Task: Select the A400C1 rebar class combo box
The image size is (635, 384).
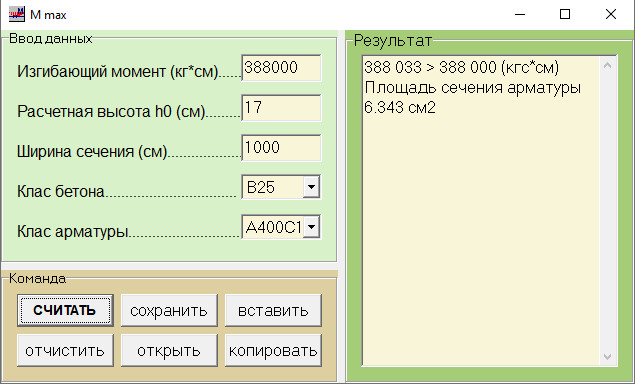Action: point(281,227)
